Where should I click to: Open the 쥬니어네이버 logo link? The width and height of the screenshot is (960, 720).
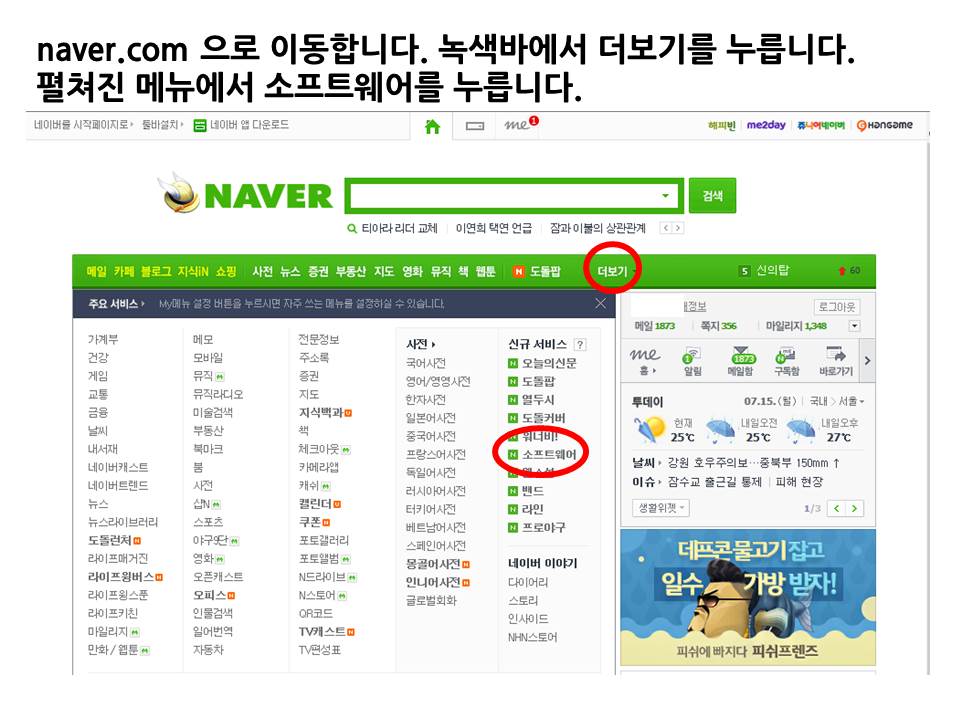point(821,125)
